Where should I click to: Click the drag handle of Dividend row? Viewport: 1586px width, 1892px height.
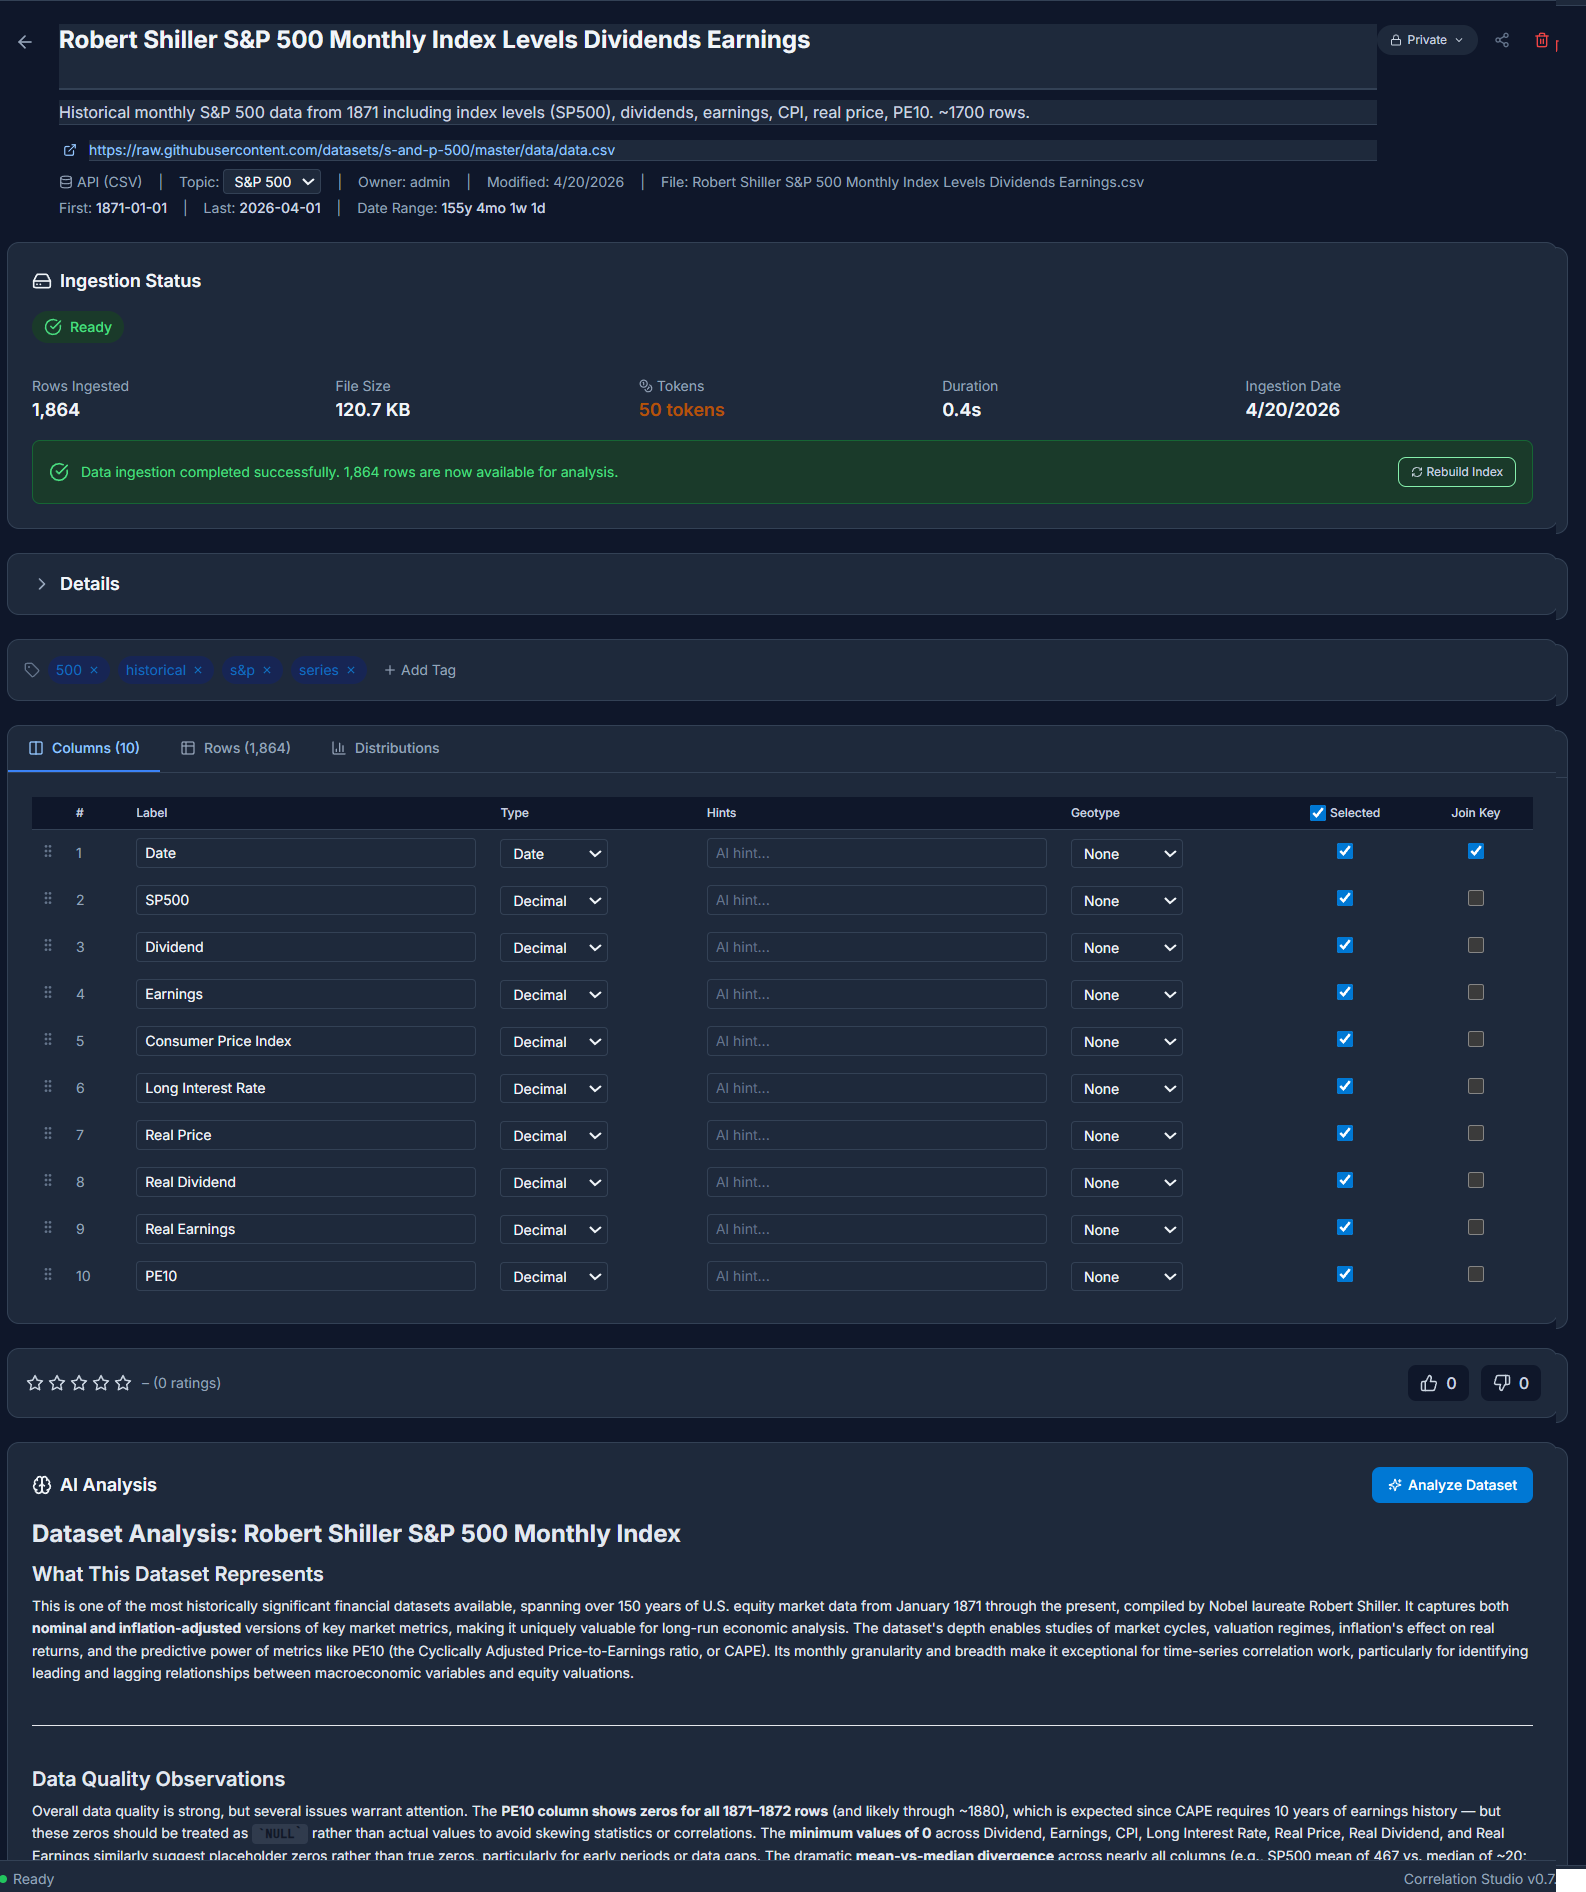click(x=48, y=946)
